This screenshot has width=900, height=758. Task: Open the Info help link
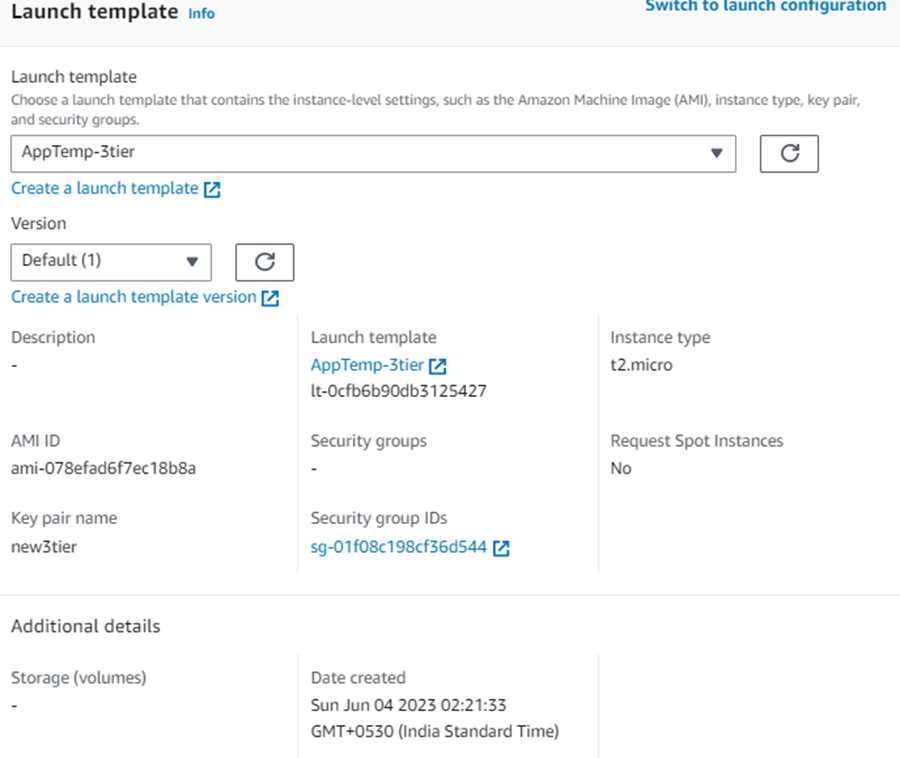(x=199, y=13)
